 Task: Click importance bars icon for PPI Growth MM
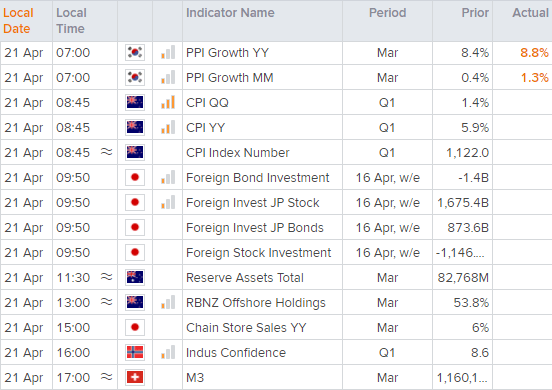click(x=168, y=77)
